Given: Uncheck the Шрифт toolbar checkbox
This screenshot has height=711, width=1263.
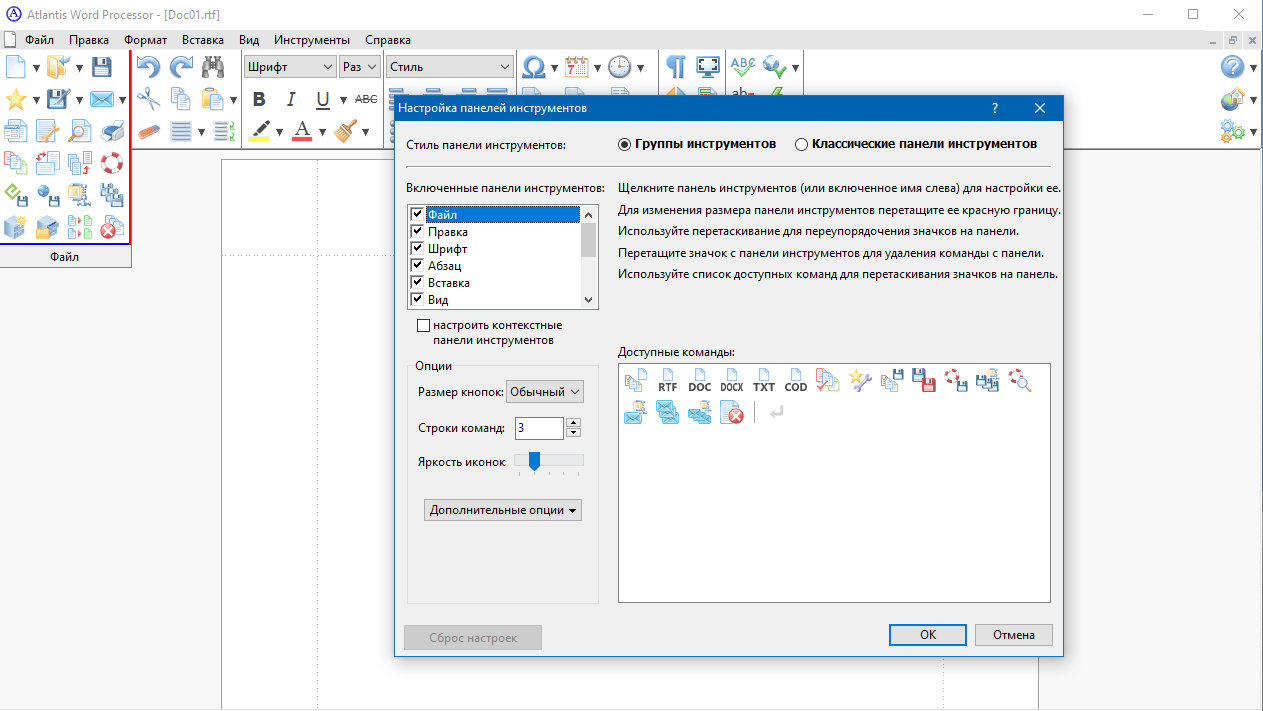Looking at the screenshot, I should tap(417, 248).
